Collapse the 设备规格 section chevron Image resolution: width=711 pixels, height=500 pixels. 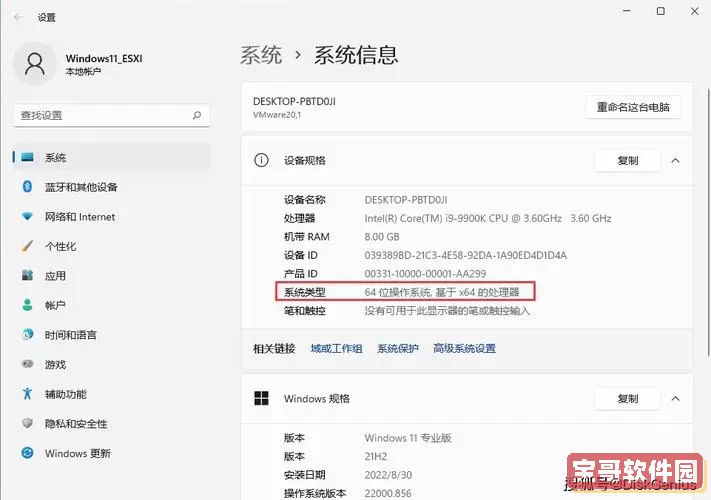click(x=675, y=160)
